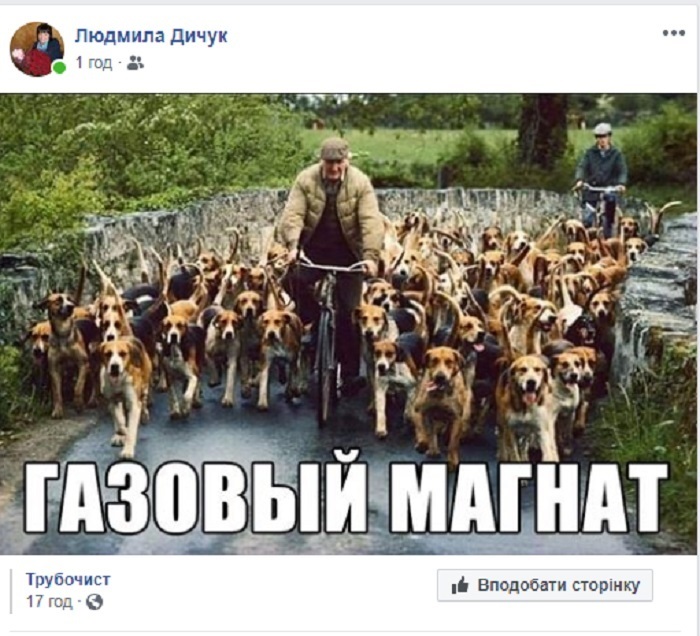Click the flat cap of the front cyclist
The width and height of the screenshot is (700, 636).
pos(335,149)
